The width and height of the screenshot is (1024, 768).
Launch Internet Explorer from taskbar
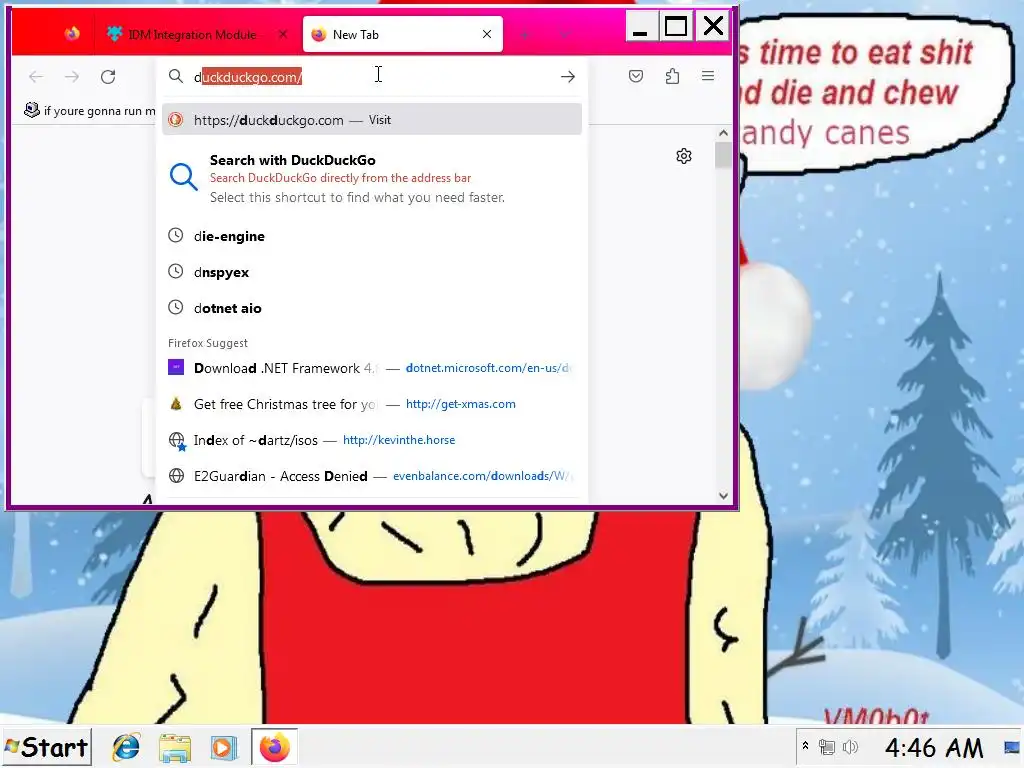coord(126,746)
